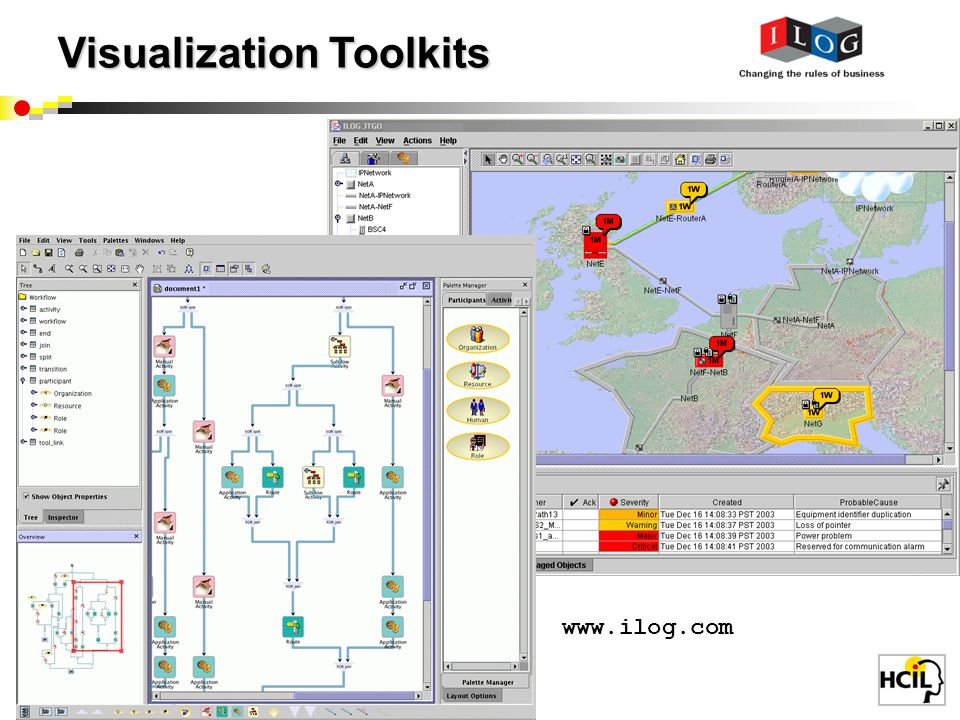Click the Created column header
The image size is (960, 720).
tap(727, 502)
